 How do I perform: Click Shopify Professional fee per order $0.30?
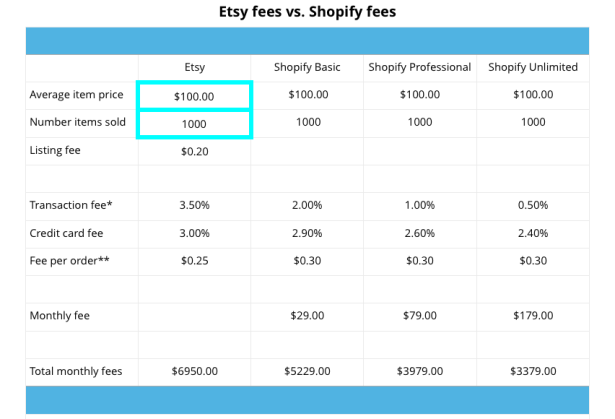[x=420, y=261]
